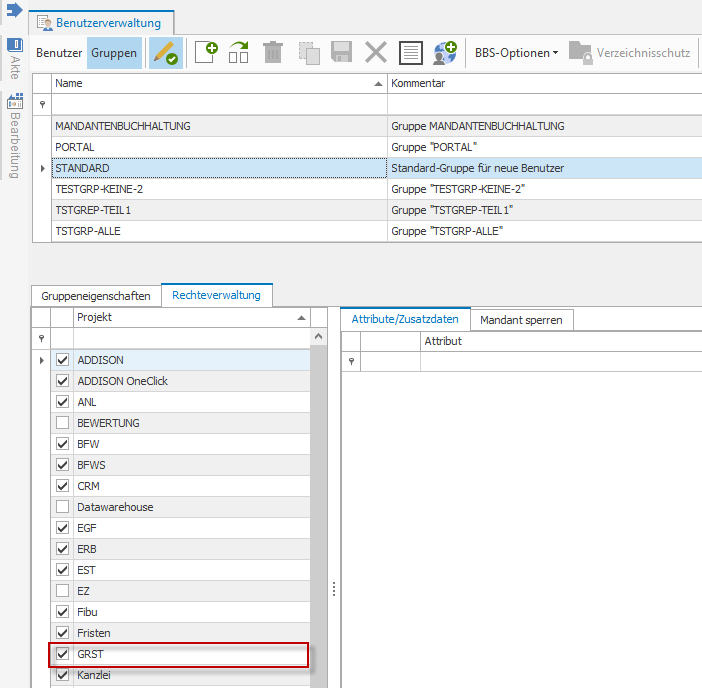Viewport: 702px width, 688px height.
Task: Click the Verzeichnisschutz folder lock icon
Action: click(581, 53)
